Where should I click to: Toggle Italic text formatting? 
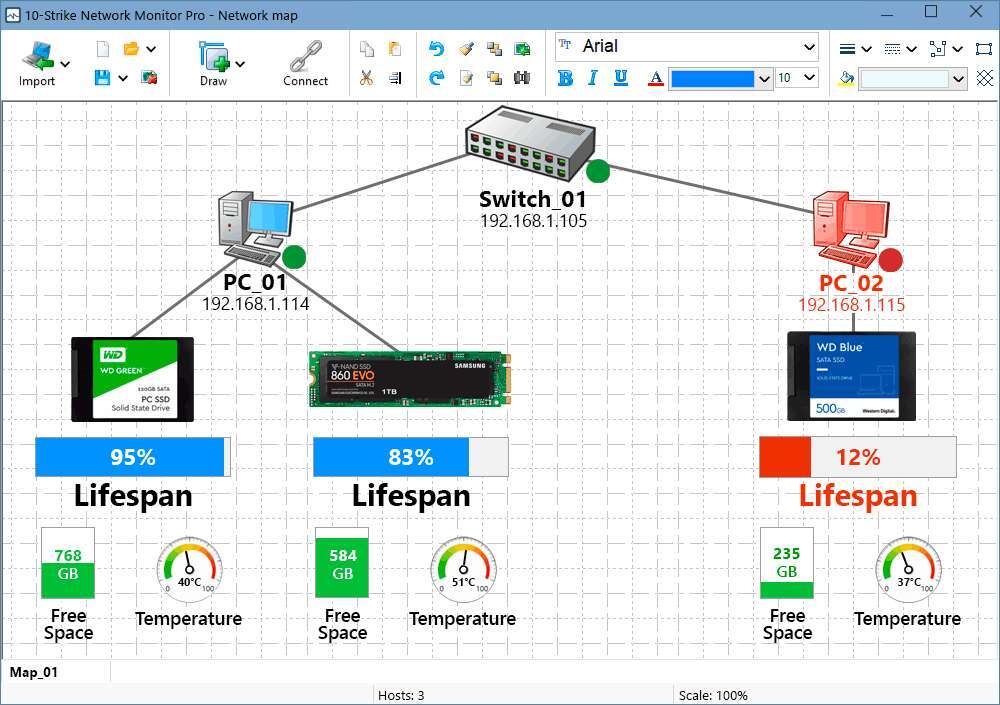592,78
